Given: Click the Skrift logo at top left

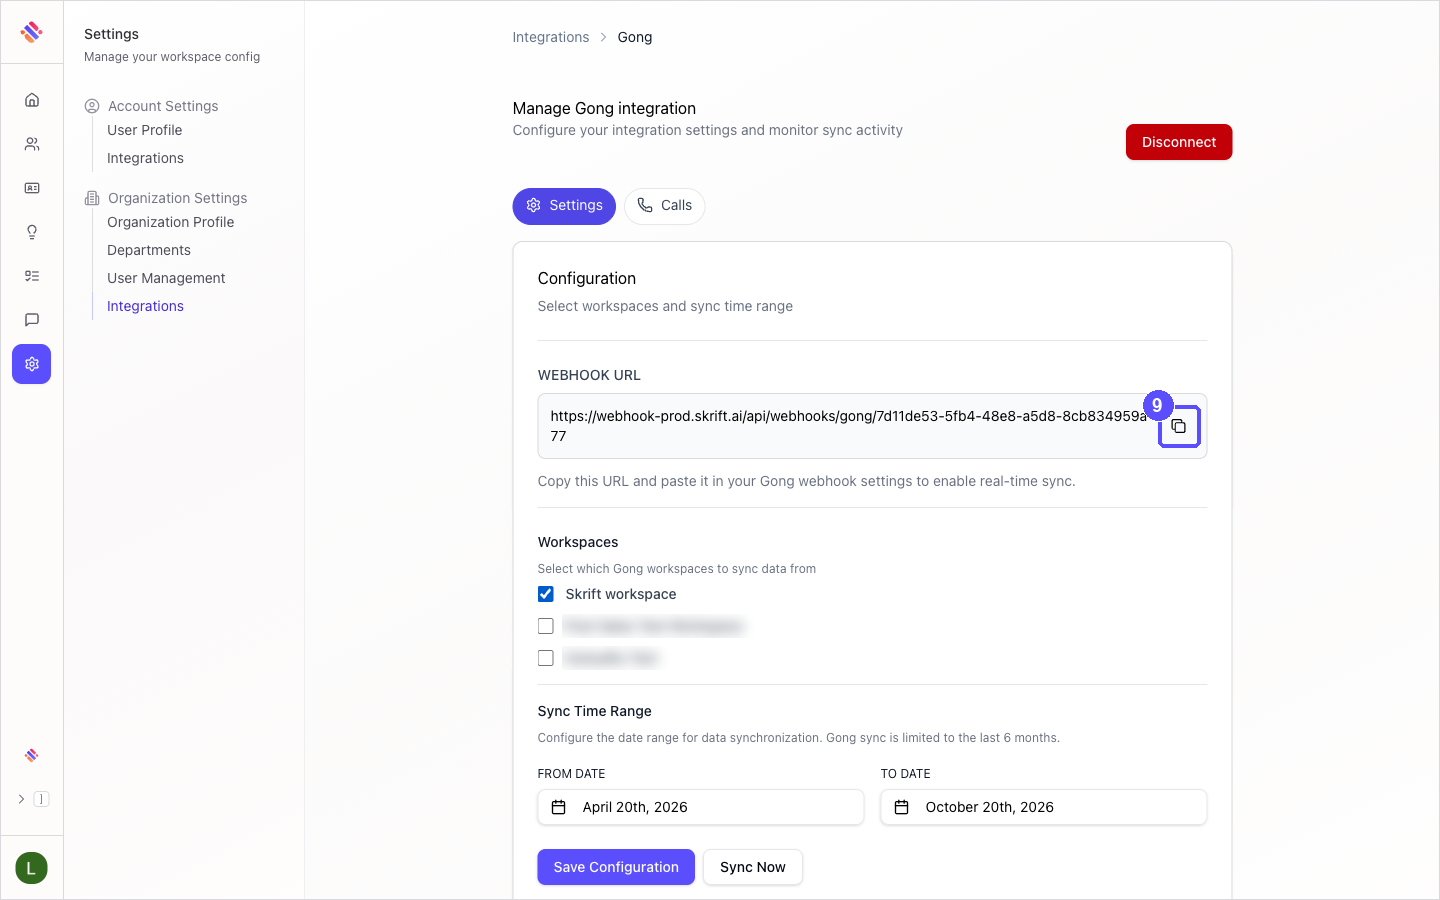Looking at the screenshot, I should (x=32, y=32).
